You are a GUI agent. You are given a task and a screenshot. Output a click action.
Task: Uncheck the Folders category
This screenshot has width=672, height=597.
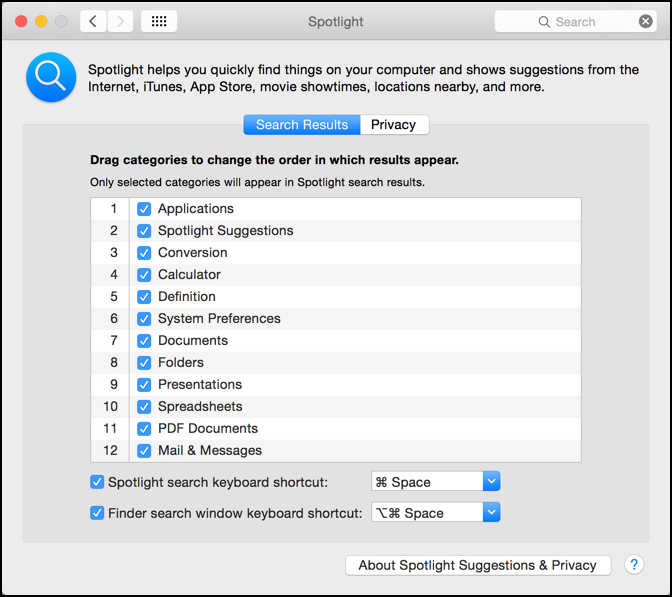click(144, 363)
